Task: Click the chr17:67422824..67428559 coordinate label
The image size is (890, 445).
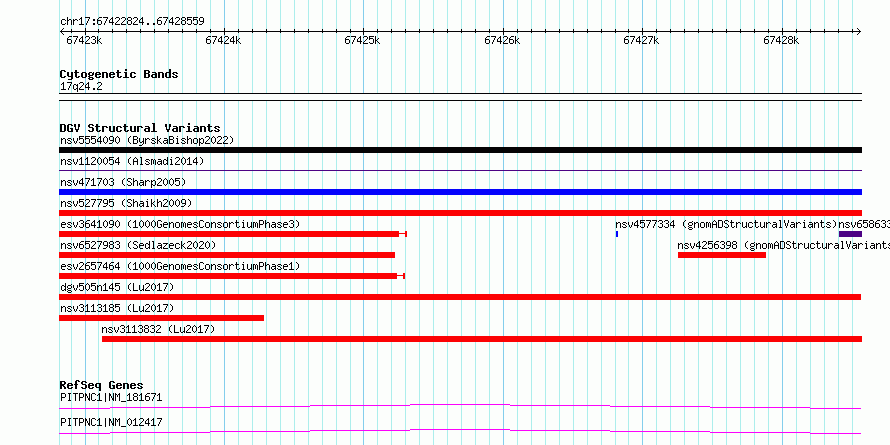Action: point(132,22)
